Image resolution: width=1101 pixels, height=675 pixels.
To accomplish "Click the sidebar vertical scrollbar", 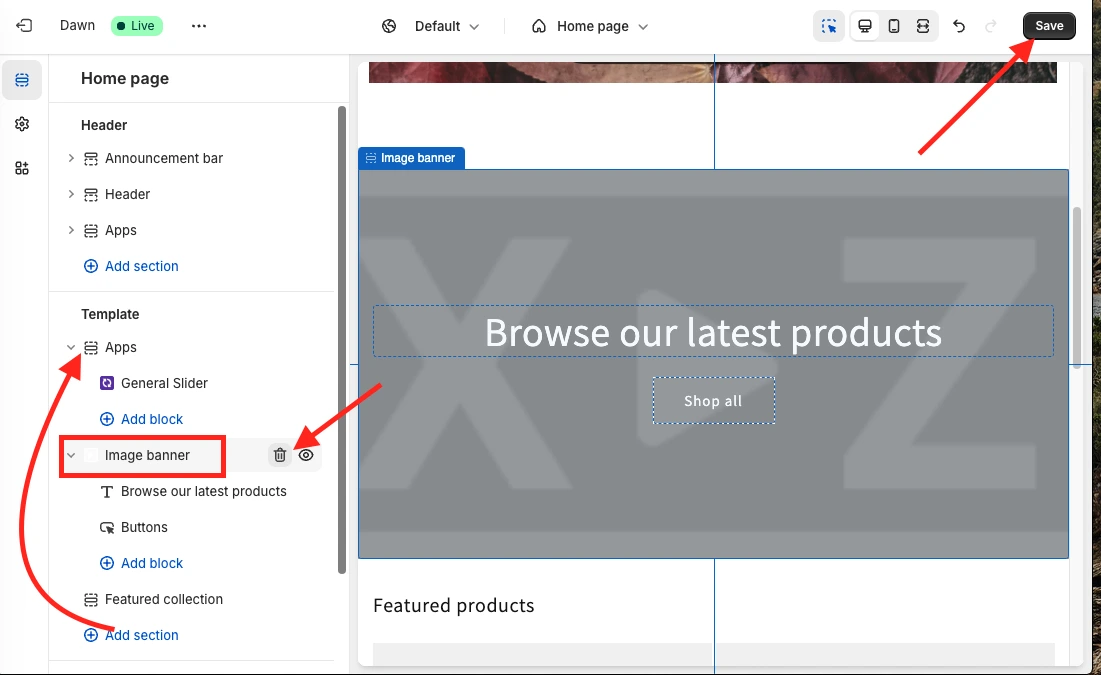I will (x=342, y=339).
